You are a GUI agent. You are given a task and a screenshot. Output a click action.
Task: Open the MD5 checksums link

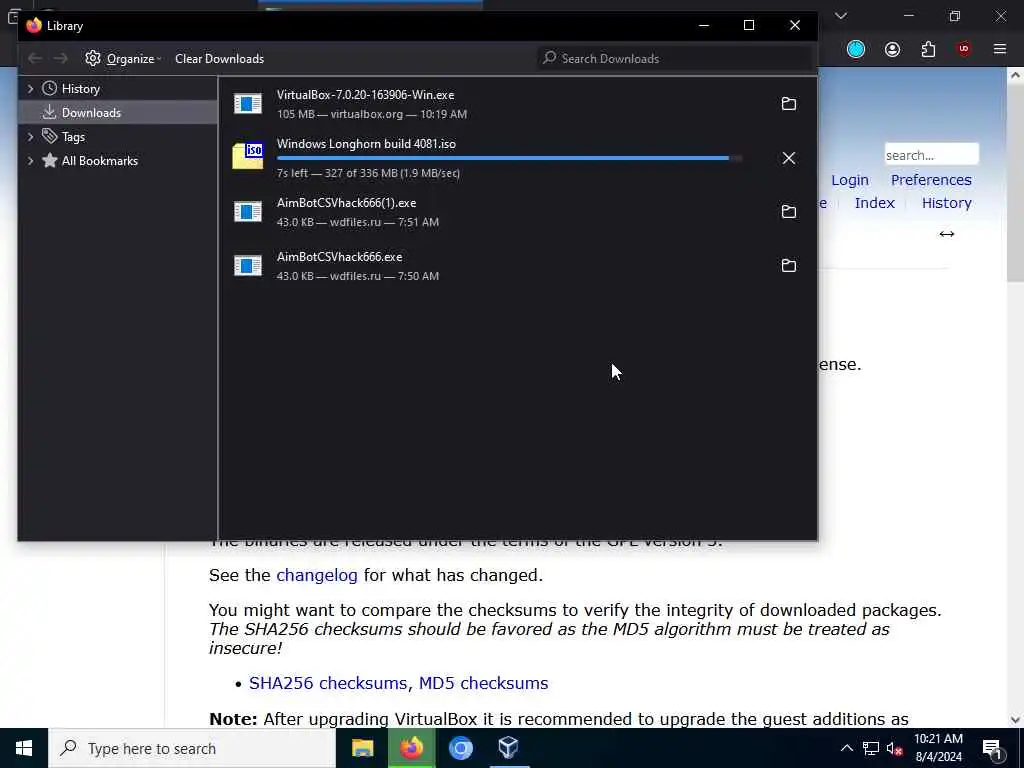(483, 683)
